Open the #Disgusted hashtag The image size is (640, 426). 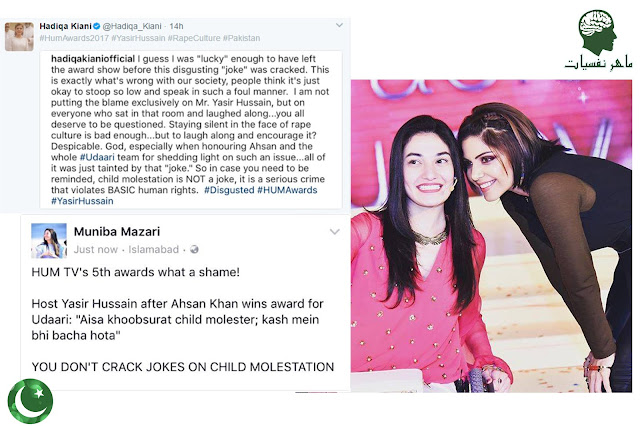(x=229, y=190)
